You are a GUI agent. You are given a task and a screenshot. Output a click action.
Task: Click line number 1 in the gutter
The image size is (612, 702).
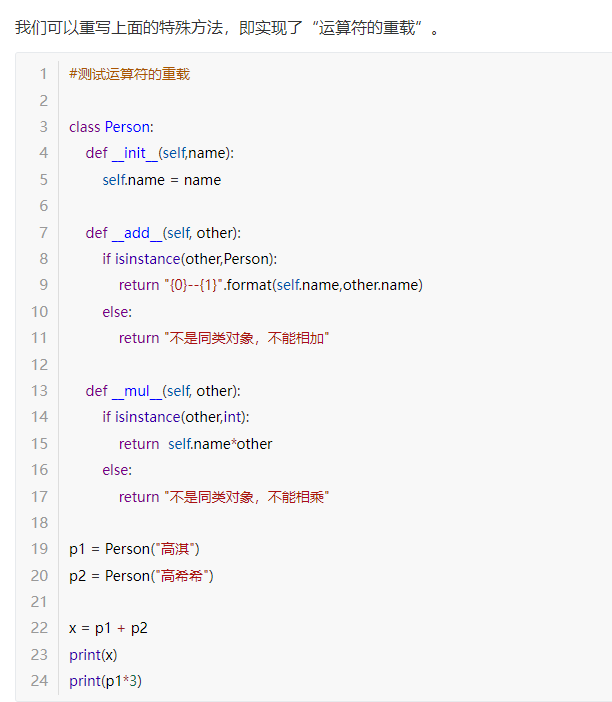pos(43,73)
